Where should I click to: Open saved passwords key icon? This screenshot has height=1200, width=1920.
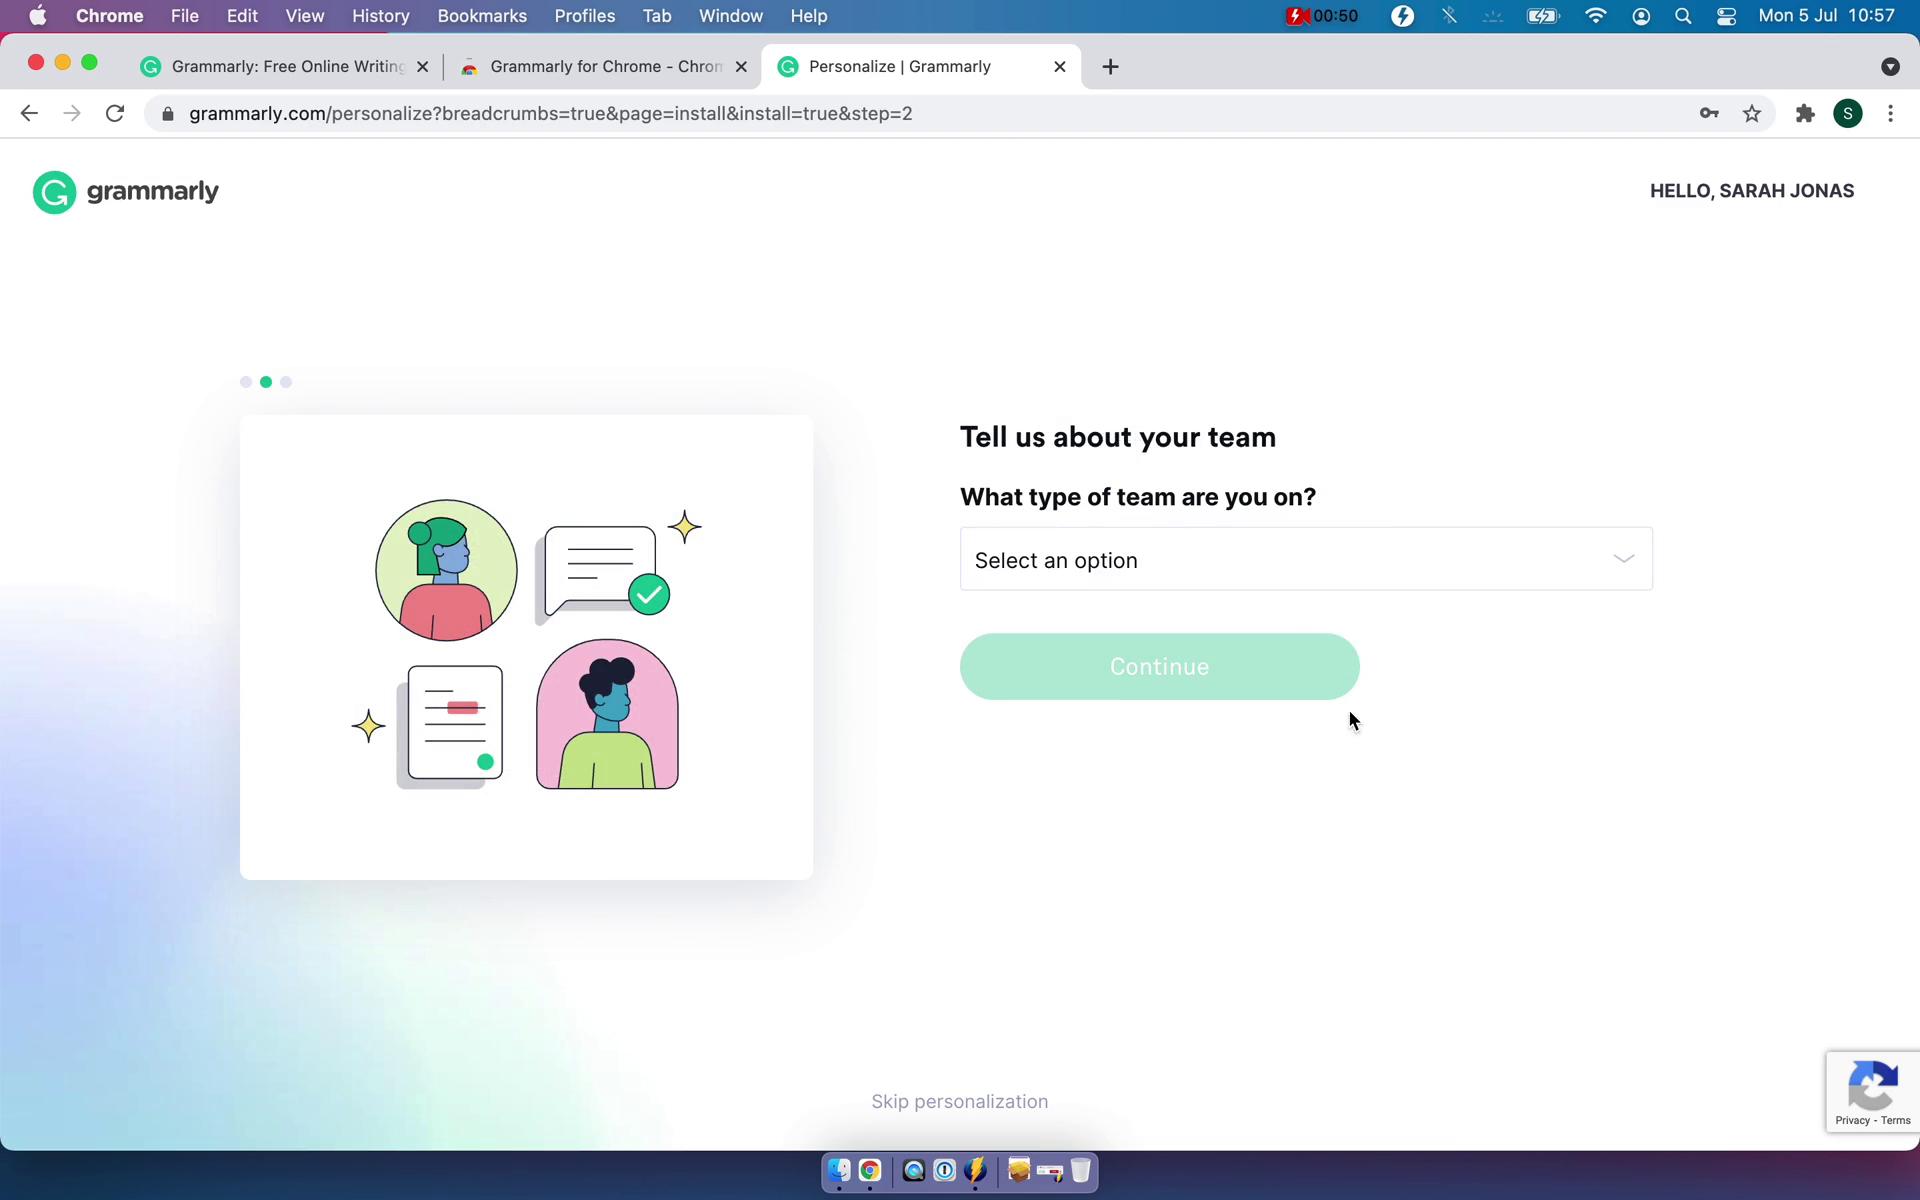coord(1709,114)
